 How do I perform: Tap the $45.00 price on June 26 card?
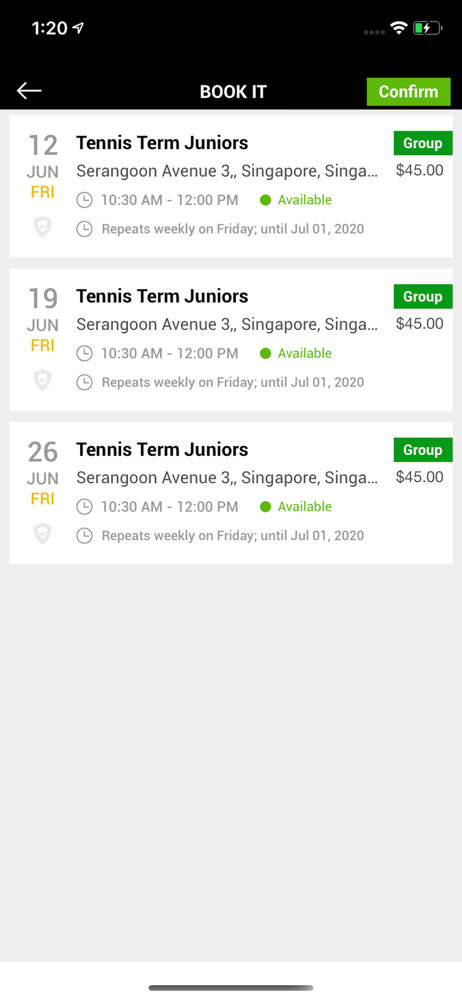point(419,476)
